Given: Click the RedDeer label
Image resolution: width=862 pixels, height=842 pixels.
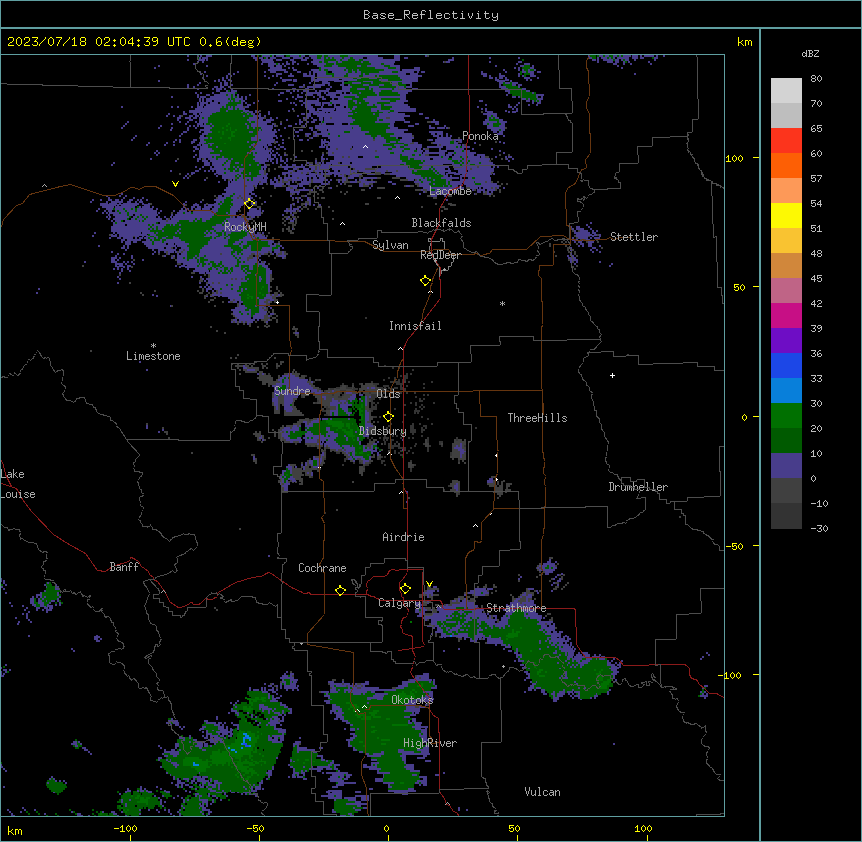Looking at the screenshot, I should [x=440, y=255].
